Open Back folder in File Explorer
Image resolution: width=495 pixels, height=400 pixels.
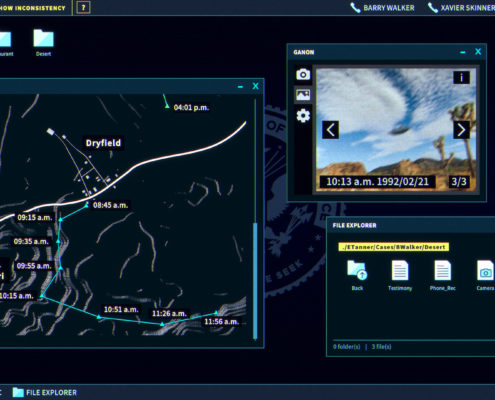tap(357, 275)
